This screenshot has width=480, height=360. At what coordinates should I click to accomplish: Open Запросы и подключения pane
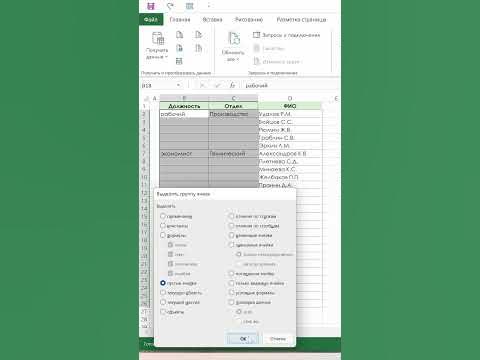pyautogui.click(x=287, y=35)
